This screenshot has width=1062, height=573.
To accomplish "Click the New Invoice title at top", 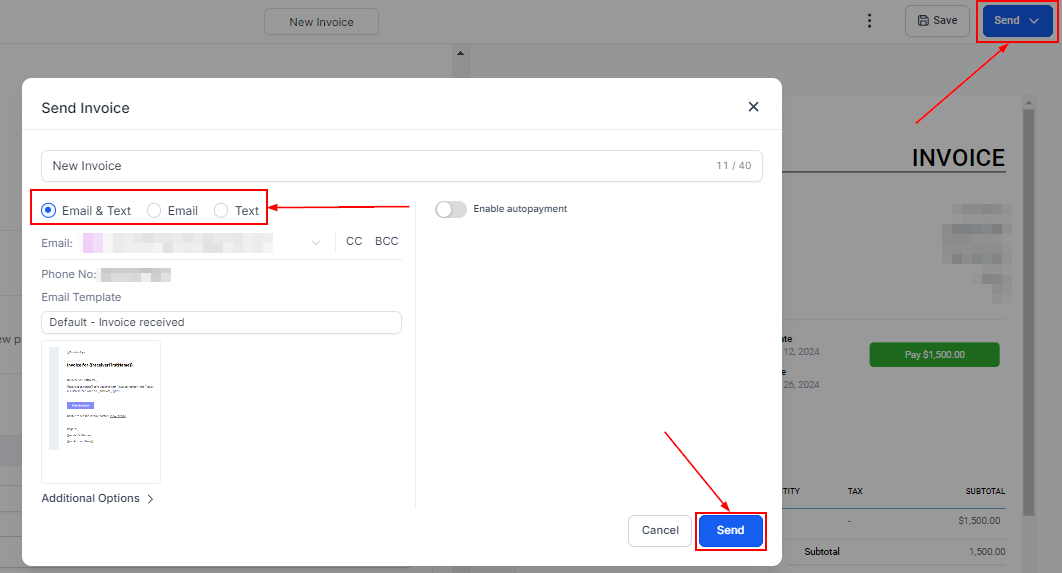I will [x=321, y=22].
